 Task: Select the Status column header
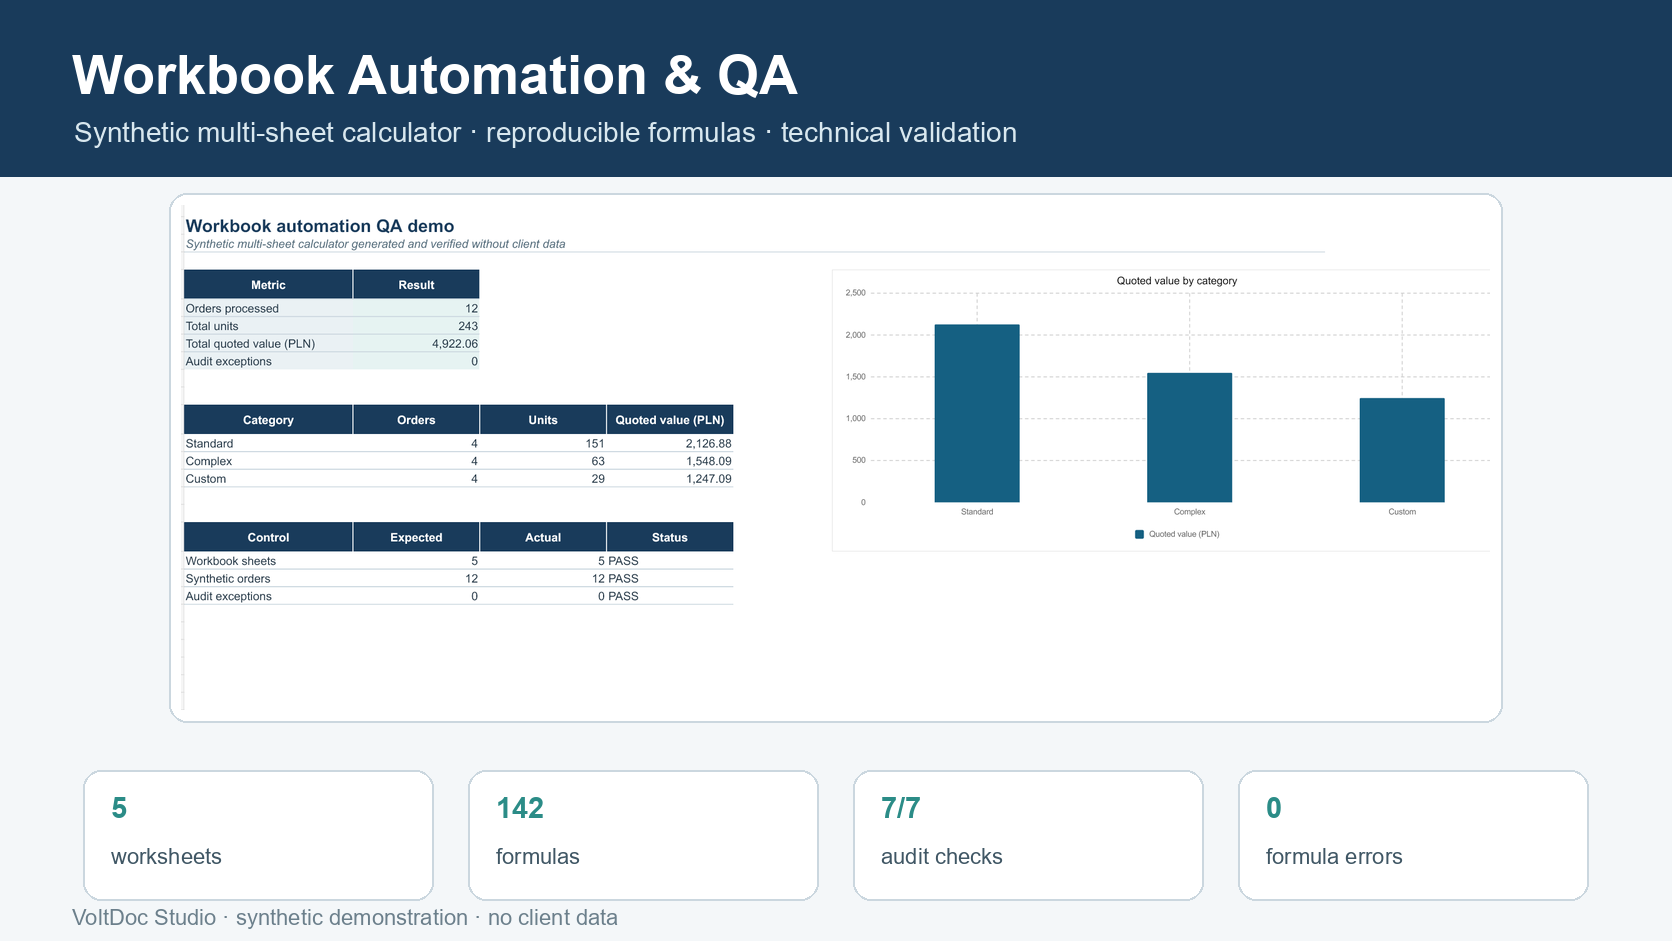[x=670, y=537]
